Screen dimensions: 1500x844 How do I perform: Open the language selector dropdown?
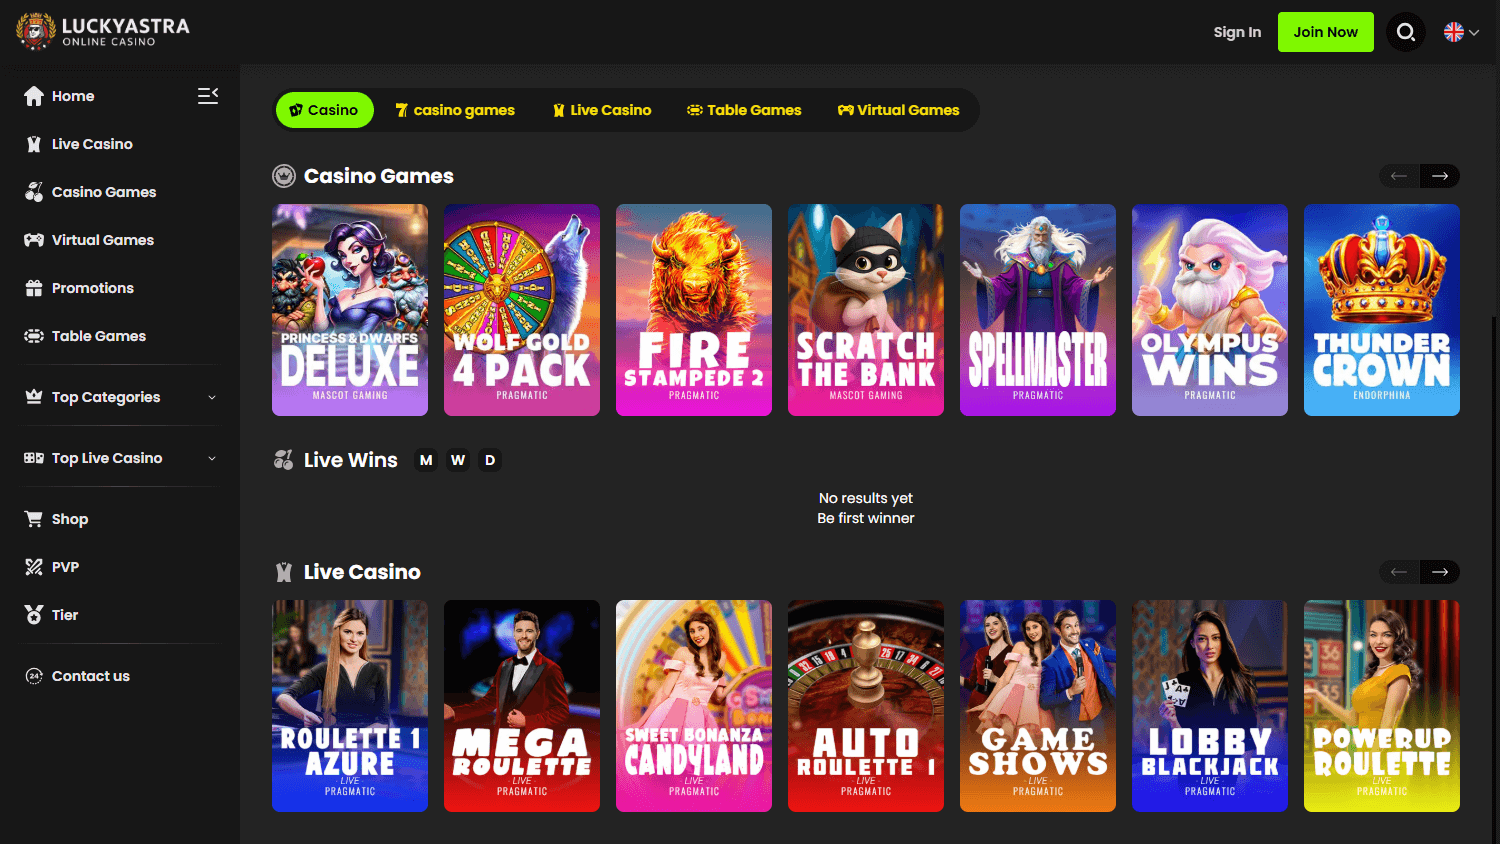[1460, 31]
